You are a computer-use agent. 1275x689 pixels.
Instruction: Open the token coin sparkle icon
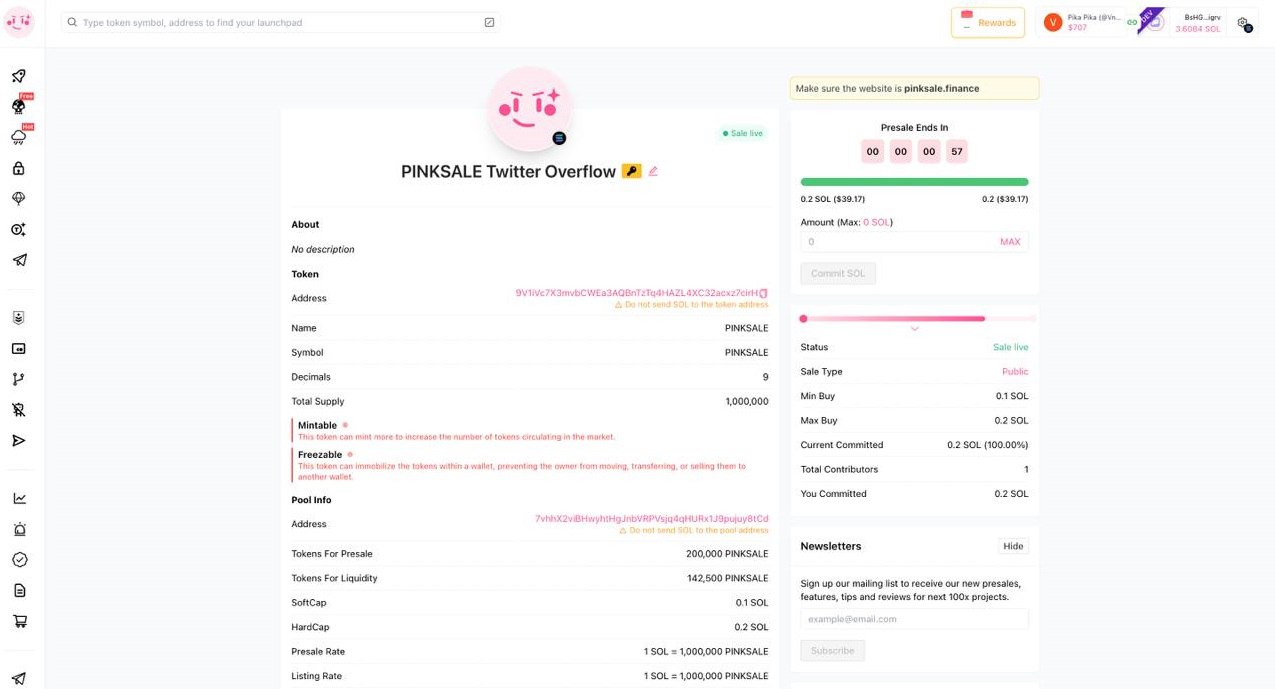(18, 229)
